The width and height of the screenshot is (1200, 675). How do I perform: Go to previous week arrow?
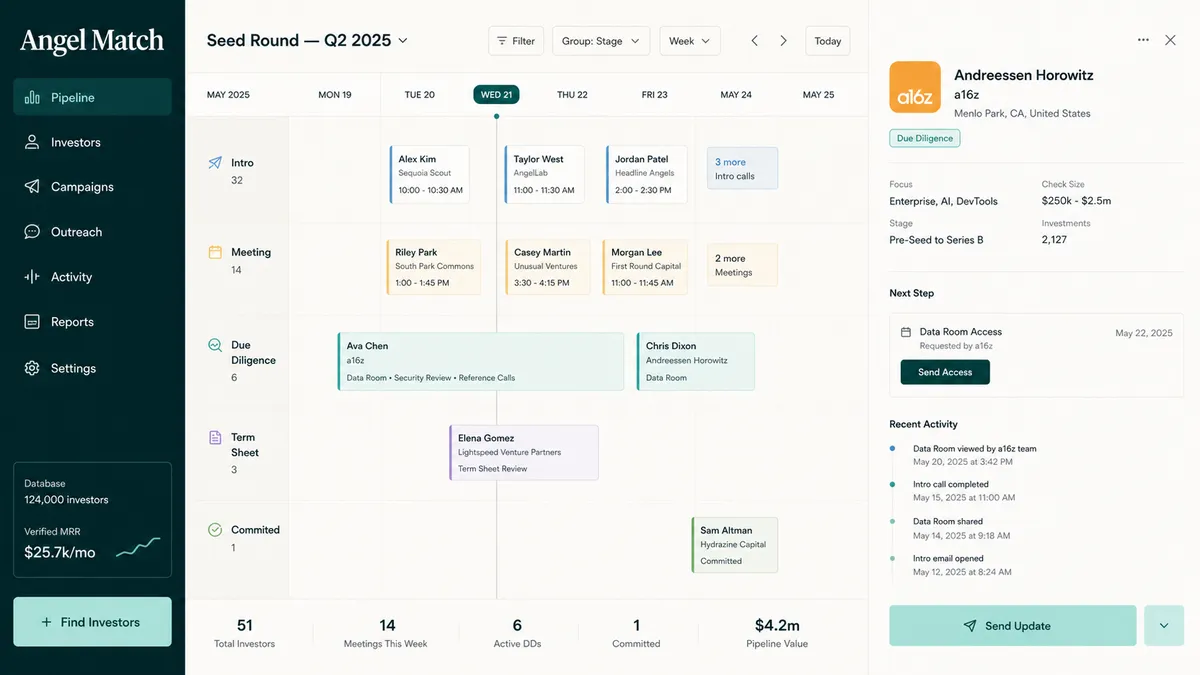tap(755, 41)
